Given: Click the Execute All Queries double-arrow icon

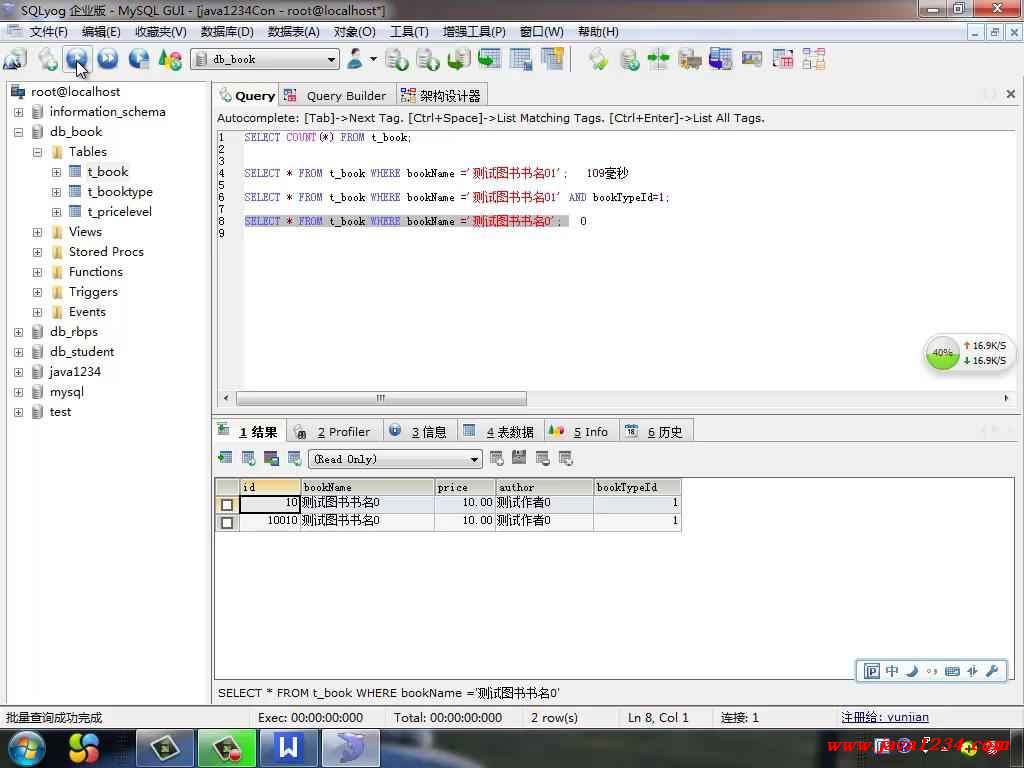Looking at the screenshot, I should [x=108, y=59].
